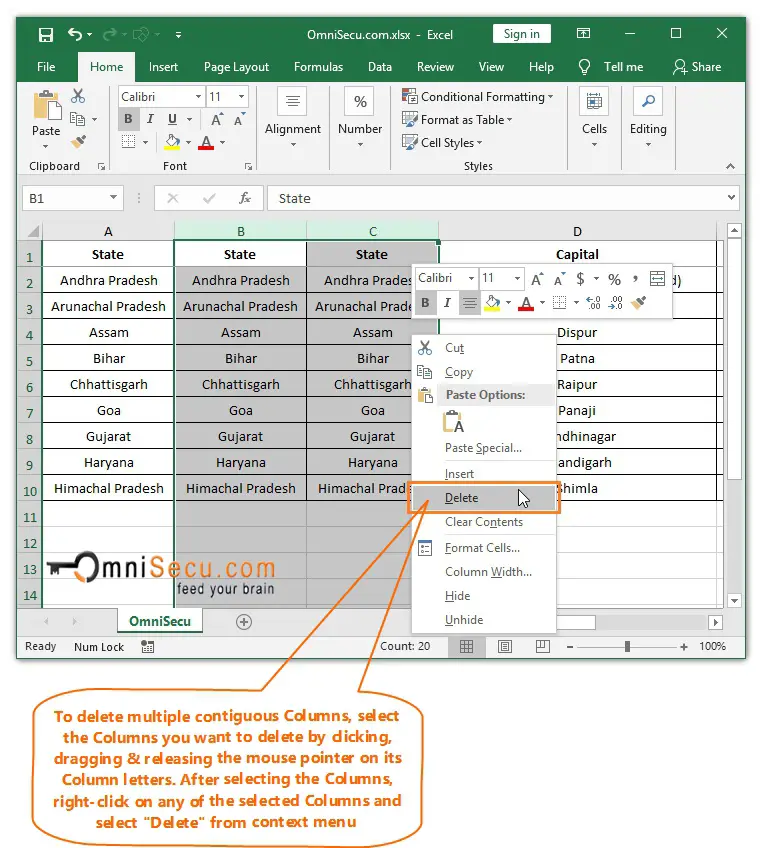768x848 pixels.
Task: Switch to Page Layout view in the status bar
Action: pyautogui.click(x=505, y=647)
